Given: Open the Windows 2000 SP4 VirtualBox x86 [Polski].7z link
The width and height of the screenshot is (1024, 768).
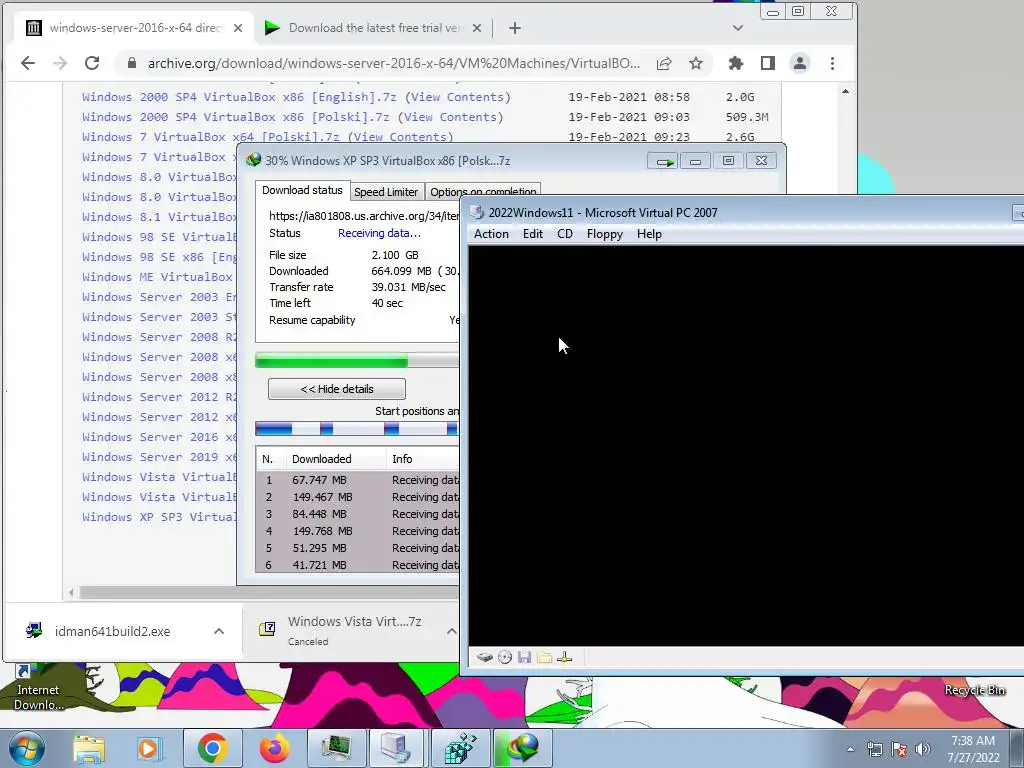Looking at the screenshot, I should coord(236,117).
